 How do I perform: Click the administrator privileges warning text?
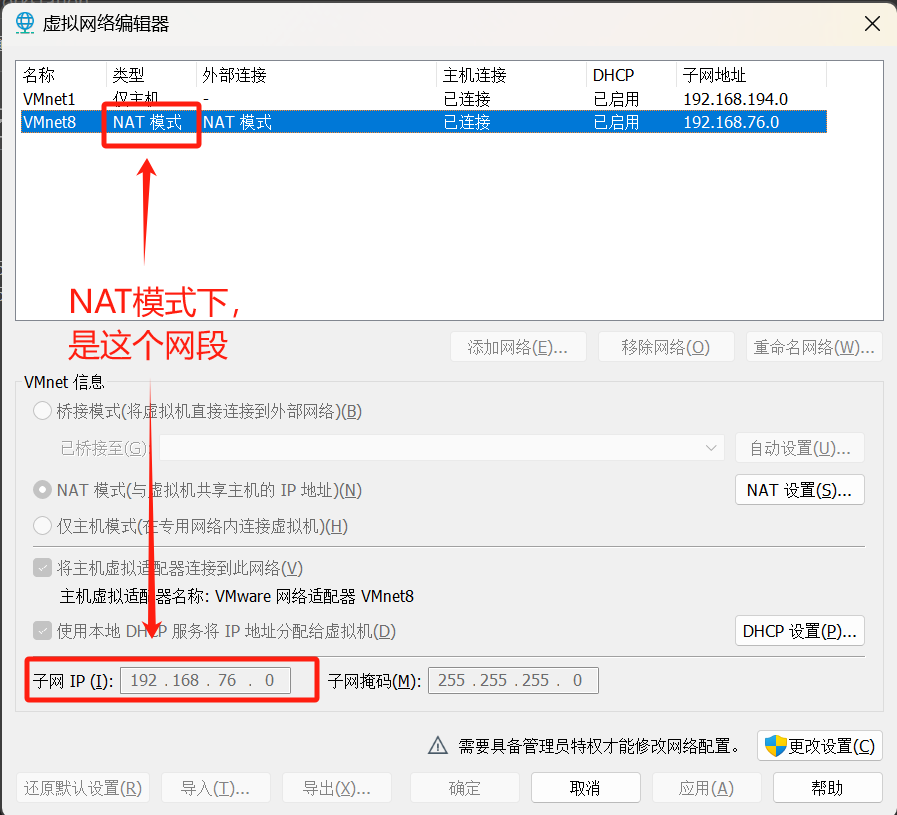pos(600,746)
